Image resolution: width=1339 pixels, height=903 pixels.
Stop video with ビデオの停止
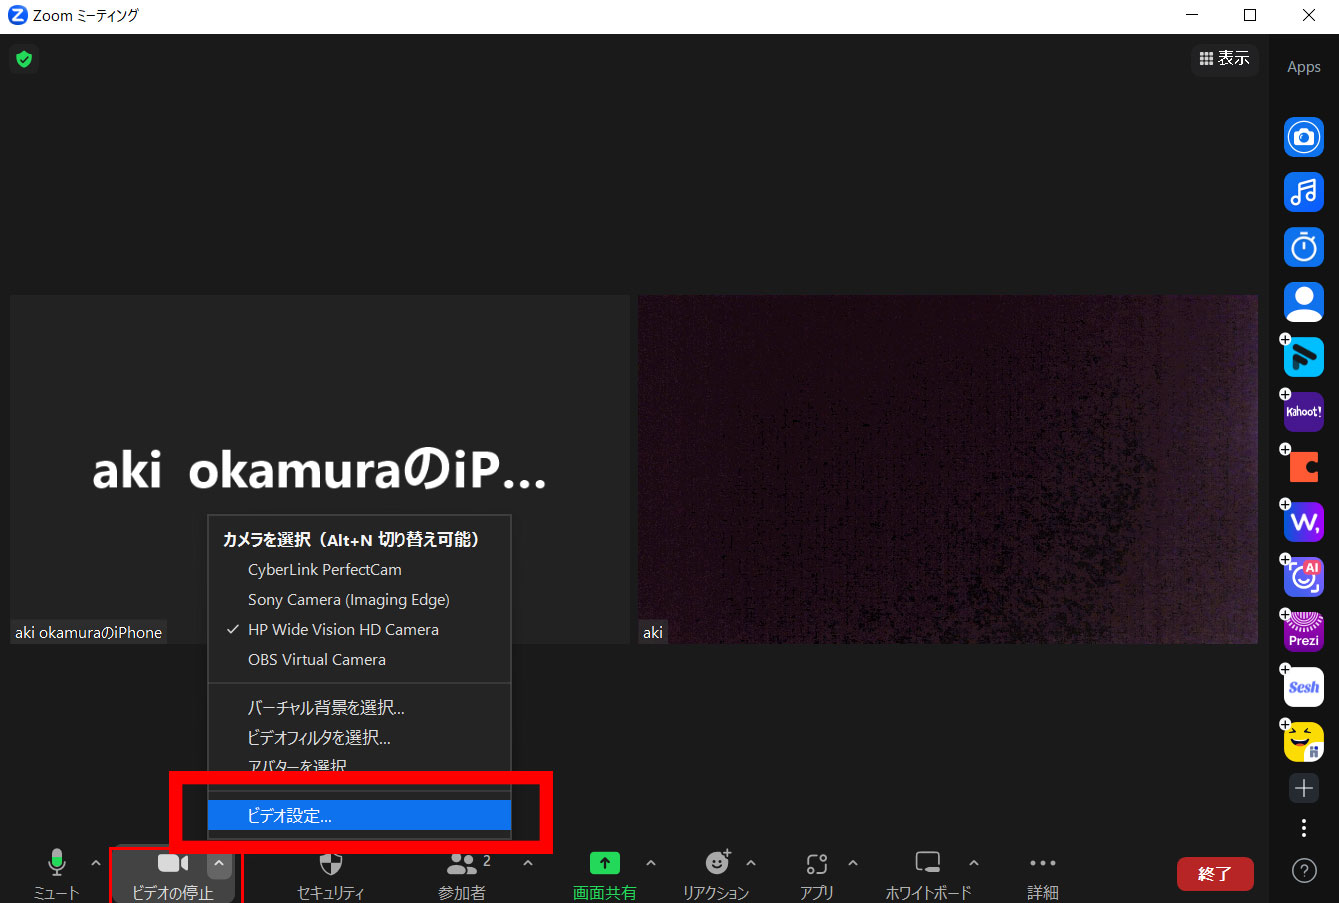pos(173,876)
